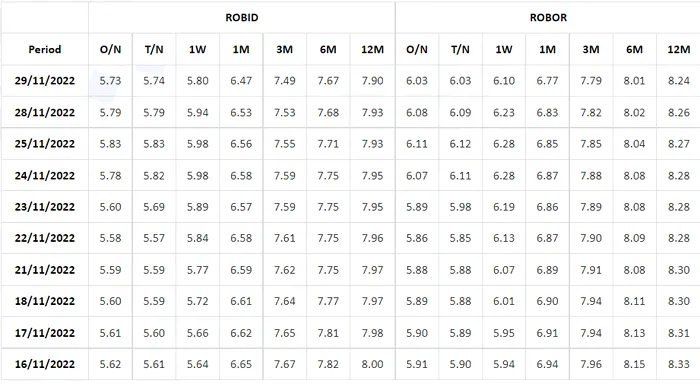This screenshot has width=700, height=387.
Task: Select the 24/11/2022 row date
Action: click(x=45, y=175)
